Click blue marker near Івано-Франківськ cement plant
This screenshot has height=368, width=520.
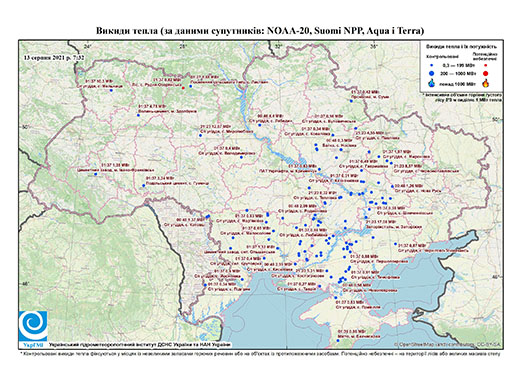95,174
